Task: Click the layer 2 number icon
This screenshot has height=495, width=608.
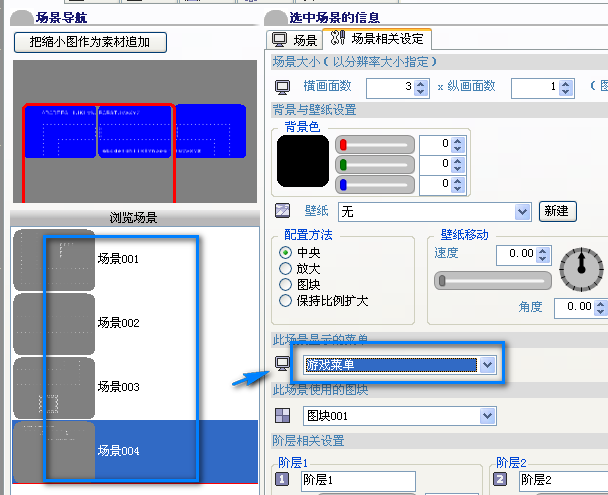Action: pyautogui.click(x=500, y=479)
